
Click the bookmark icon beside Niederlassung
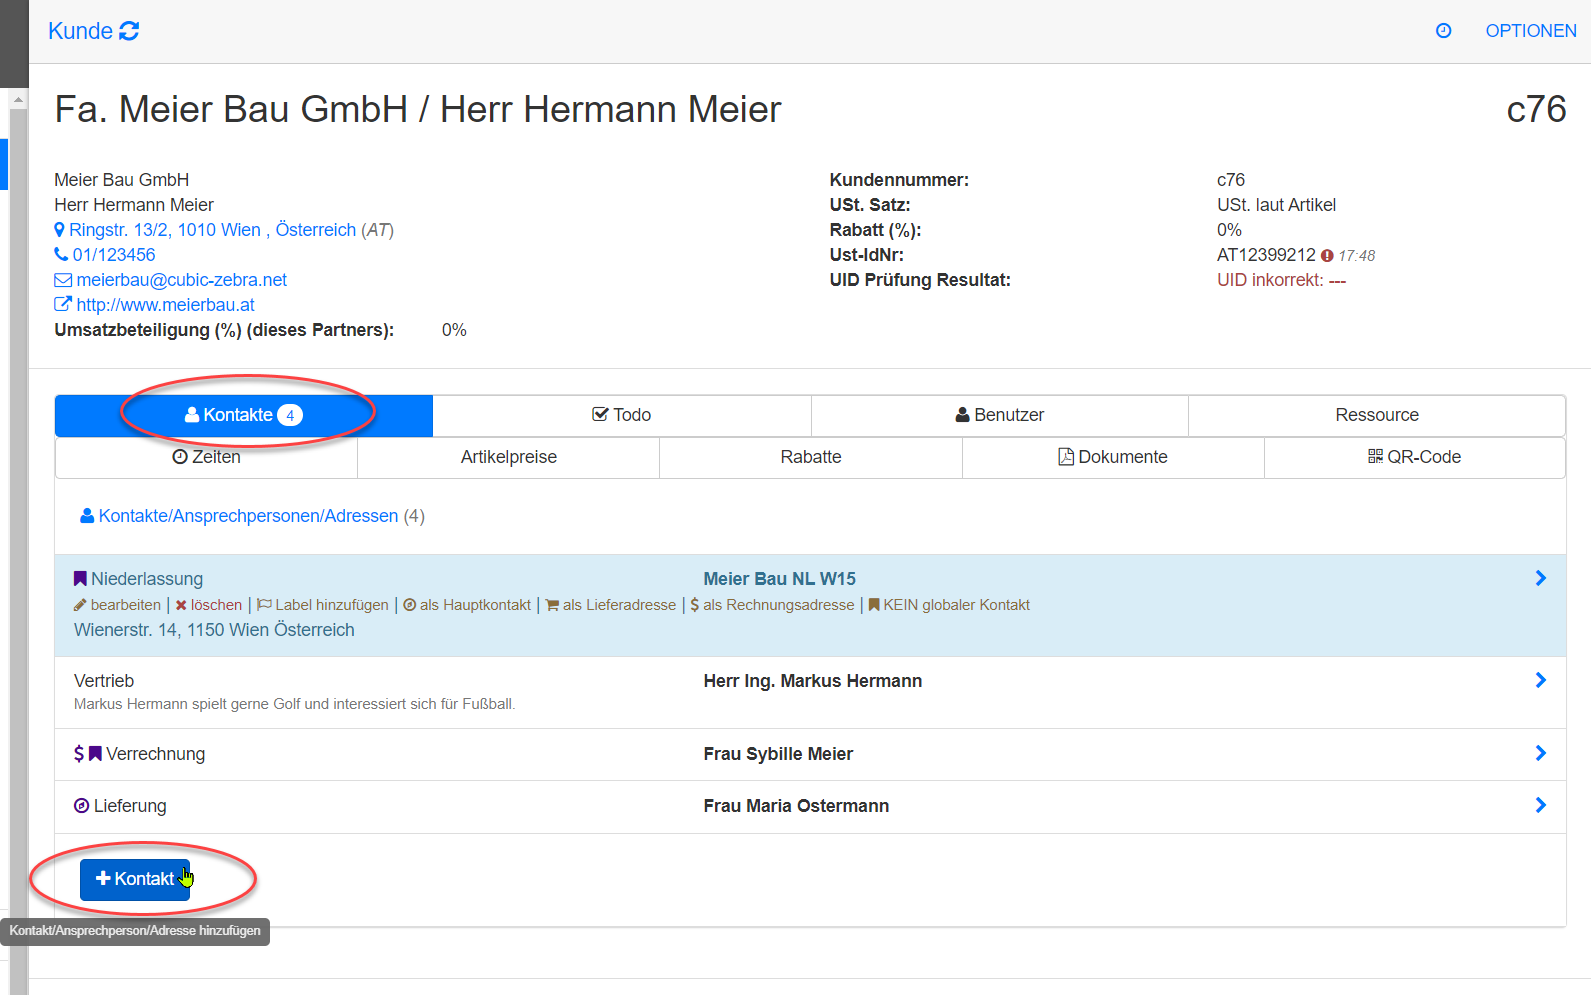pyautogui.click(x=80, y=579)
